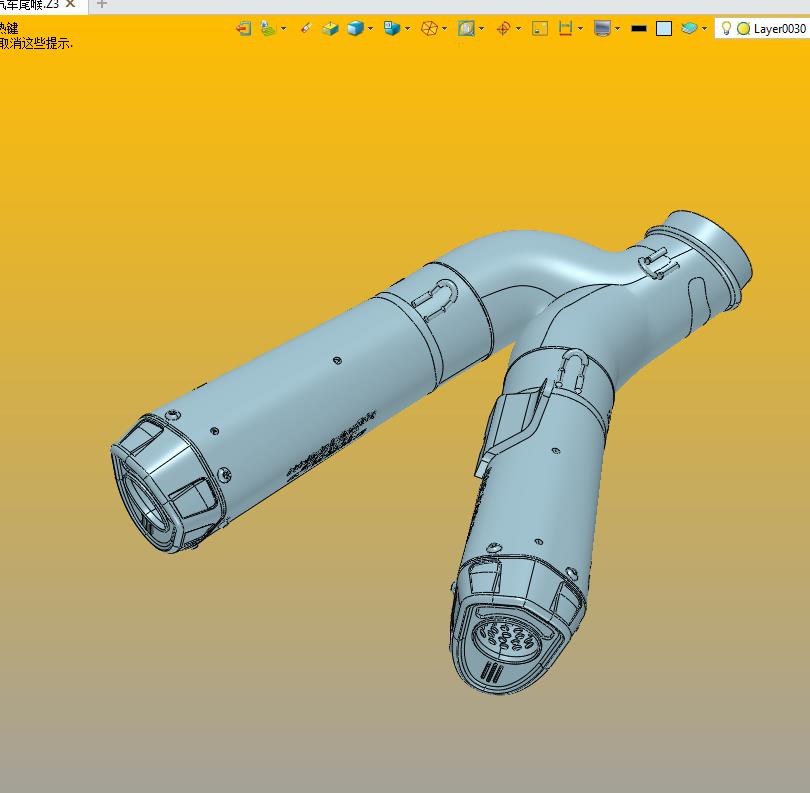
Task: Open dropdown beside red crosshair icon
Action: pyautogui.click(x=518, y=29)
